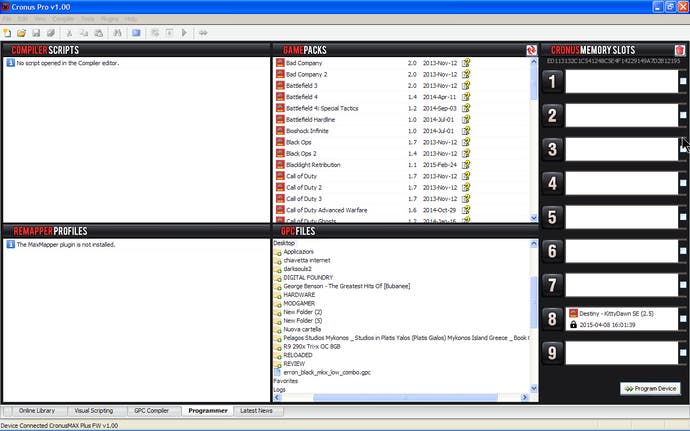Select the Favorites node in GPC Files

(x=286, y=381)
